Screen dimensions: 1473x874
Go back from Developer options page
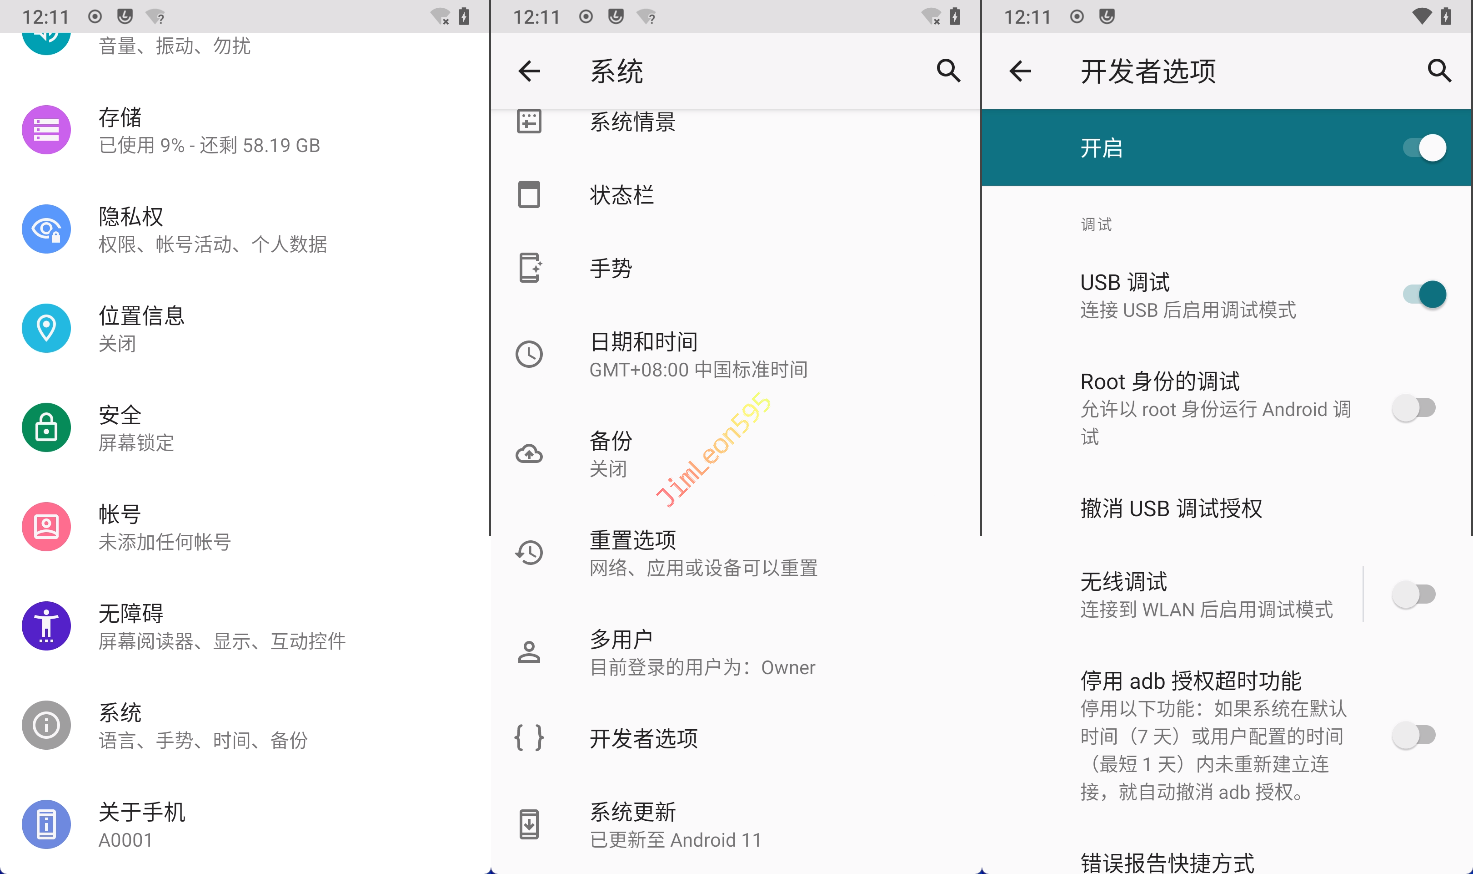coord(1020,71)
